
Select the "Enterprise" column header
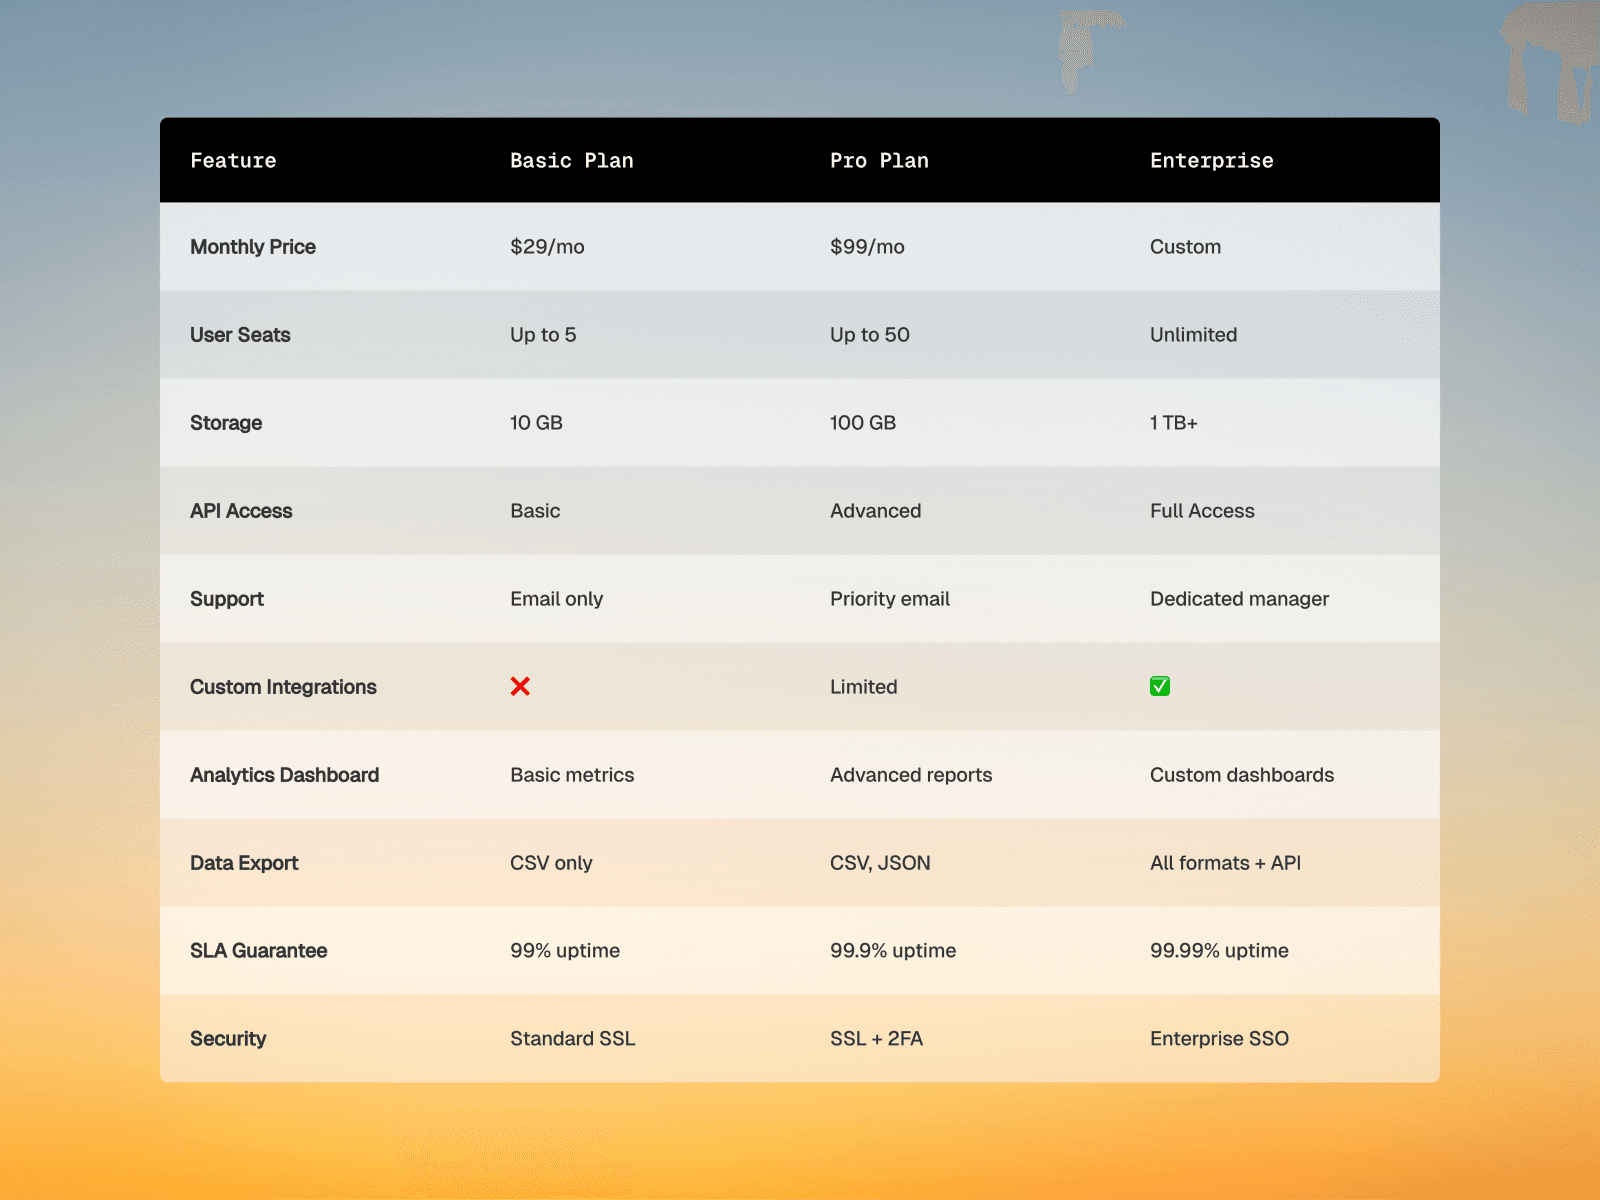pyautogui.click(x=1212, y=160)
